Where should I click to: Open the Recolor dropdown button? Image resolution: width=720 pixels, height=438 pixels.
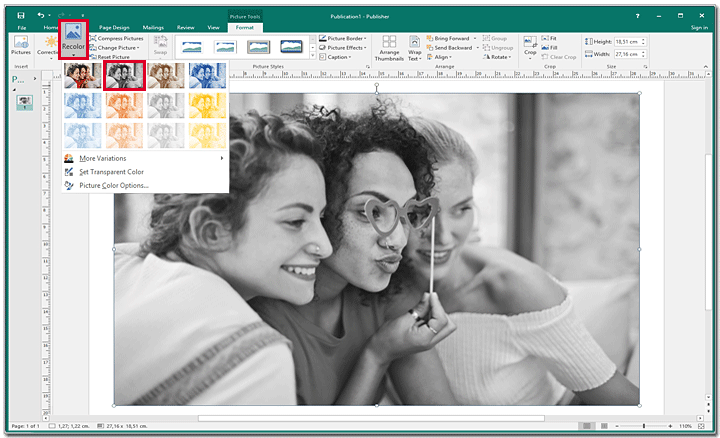[73, 40]
